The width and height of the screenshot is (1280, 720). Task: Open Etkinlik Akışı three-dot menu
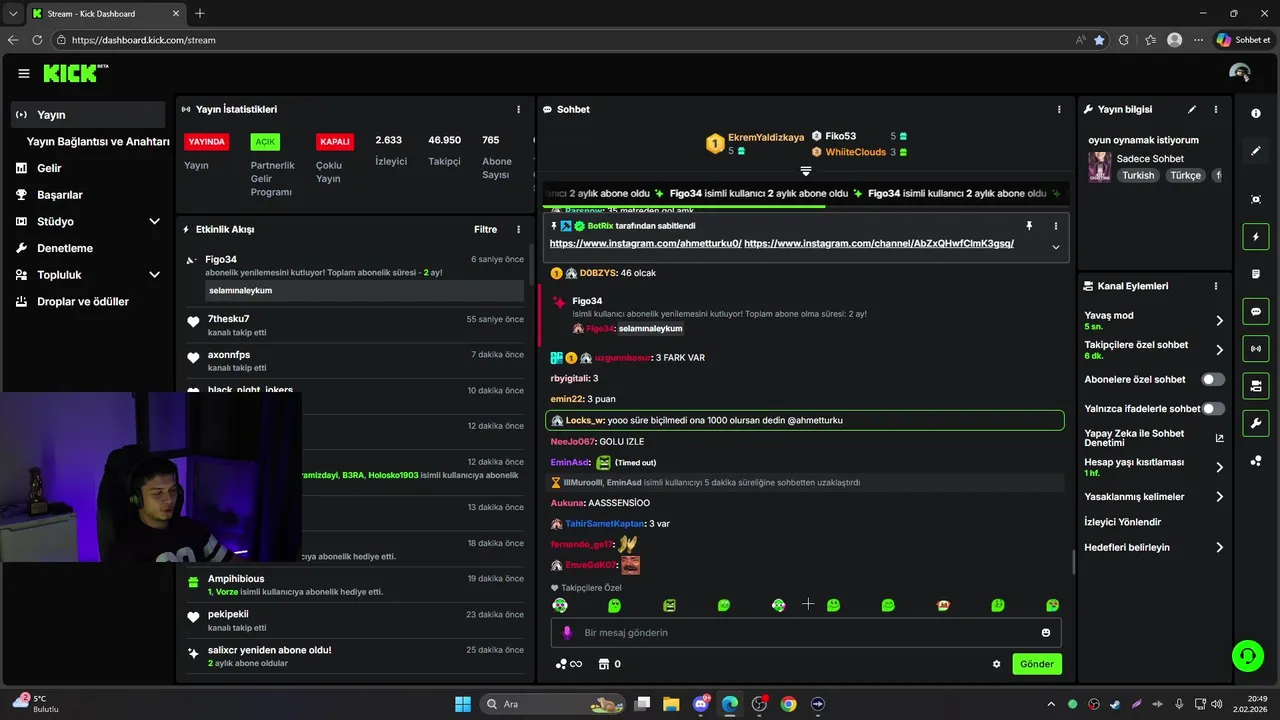tap(518, 229)
